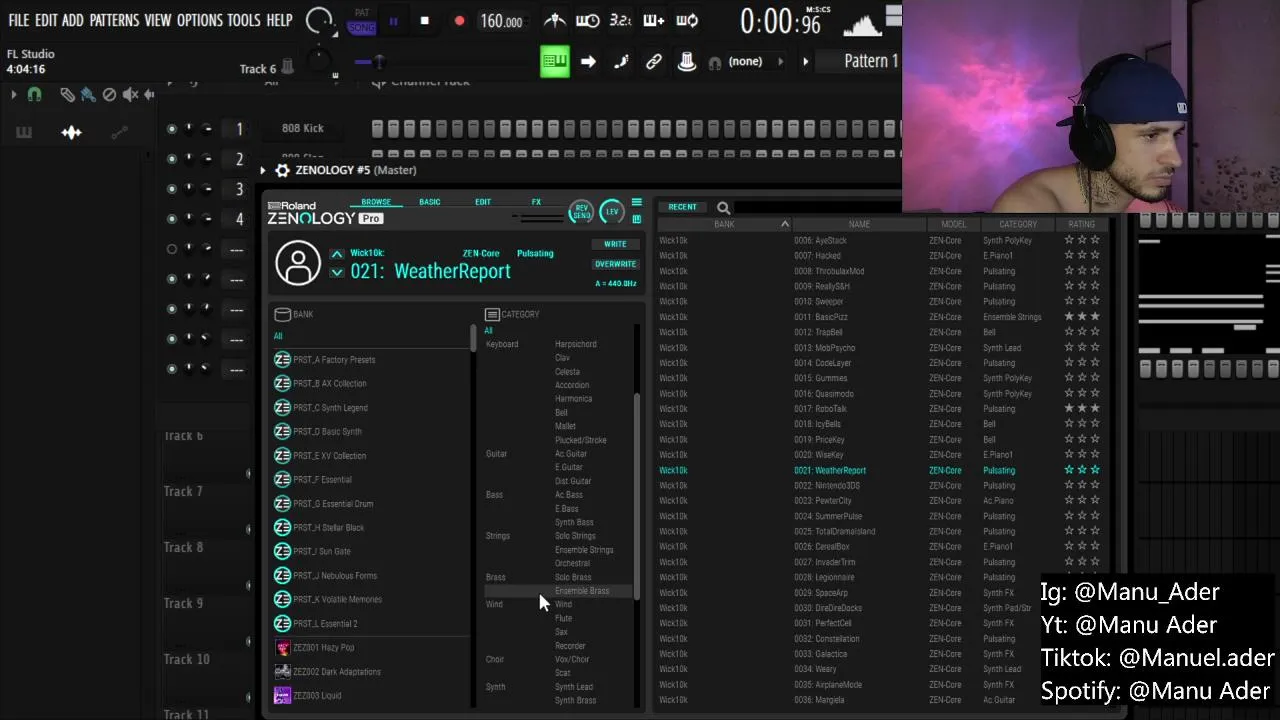
Task: Select tone 0022: Nintendo3DS
Action: click(827, 486)
